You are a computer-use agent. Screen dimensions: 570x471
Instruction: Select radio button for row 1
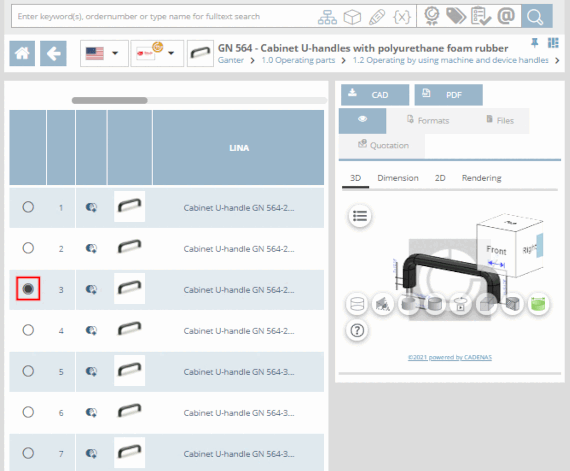(x=28, y=207)
